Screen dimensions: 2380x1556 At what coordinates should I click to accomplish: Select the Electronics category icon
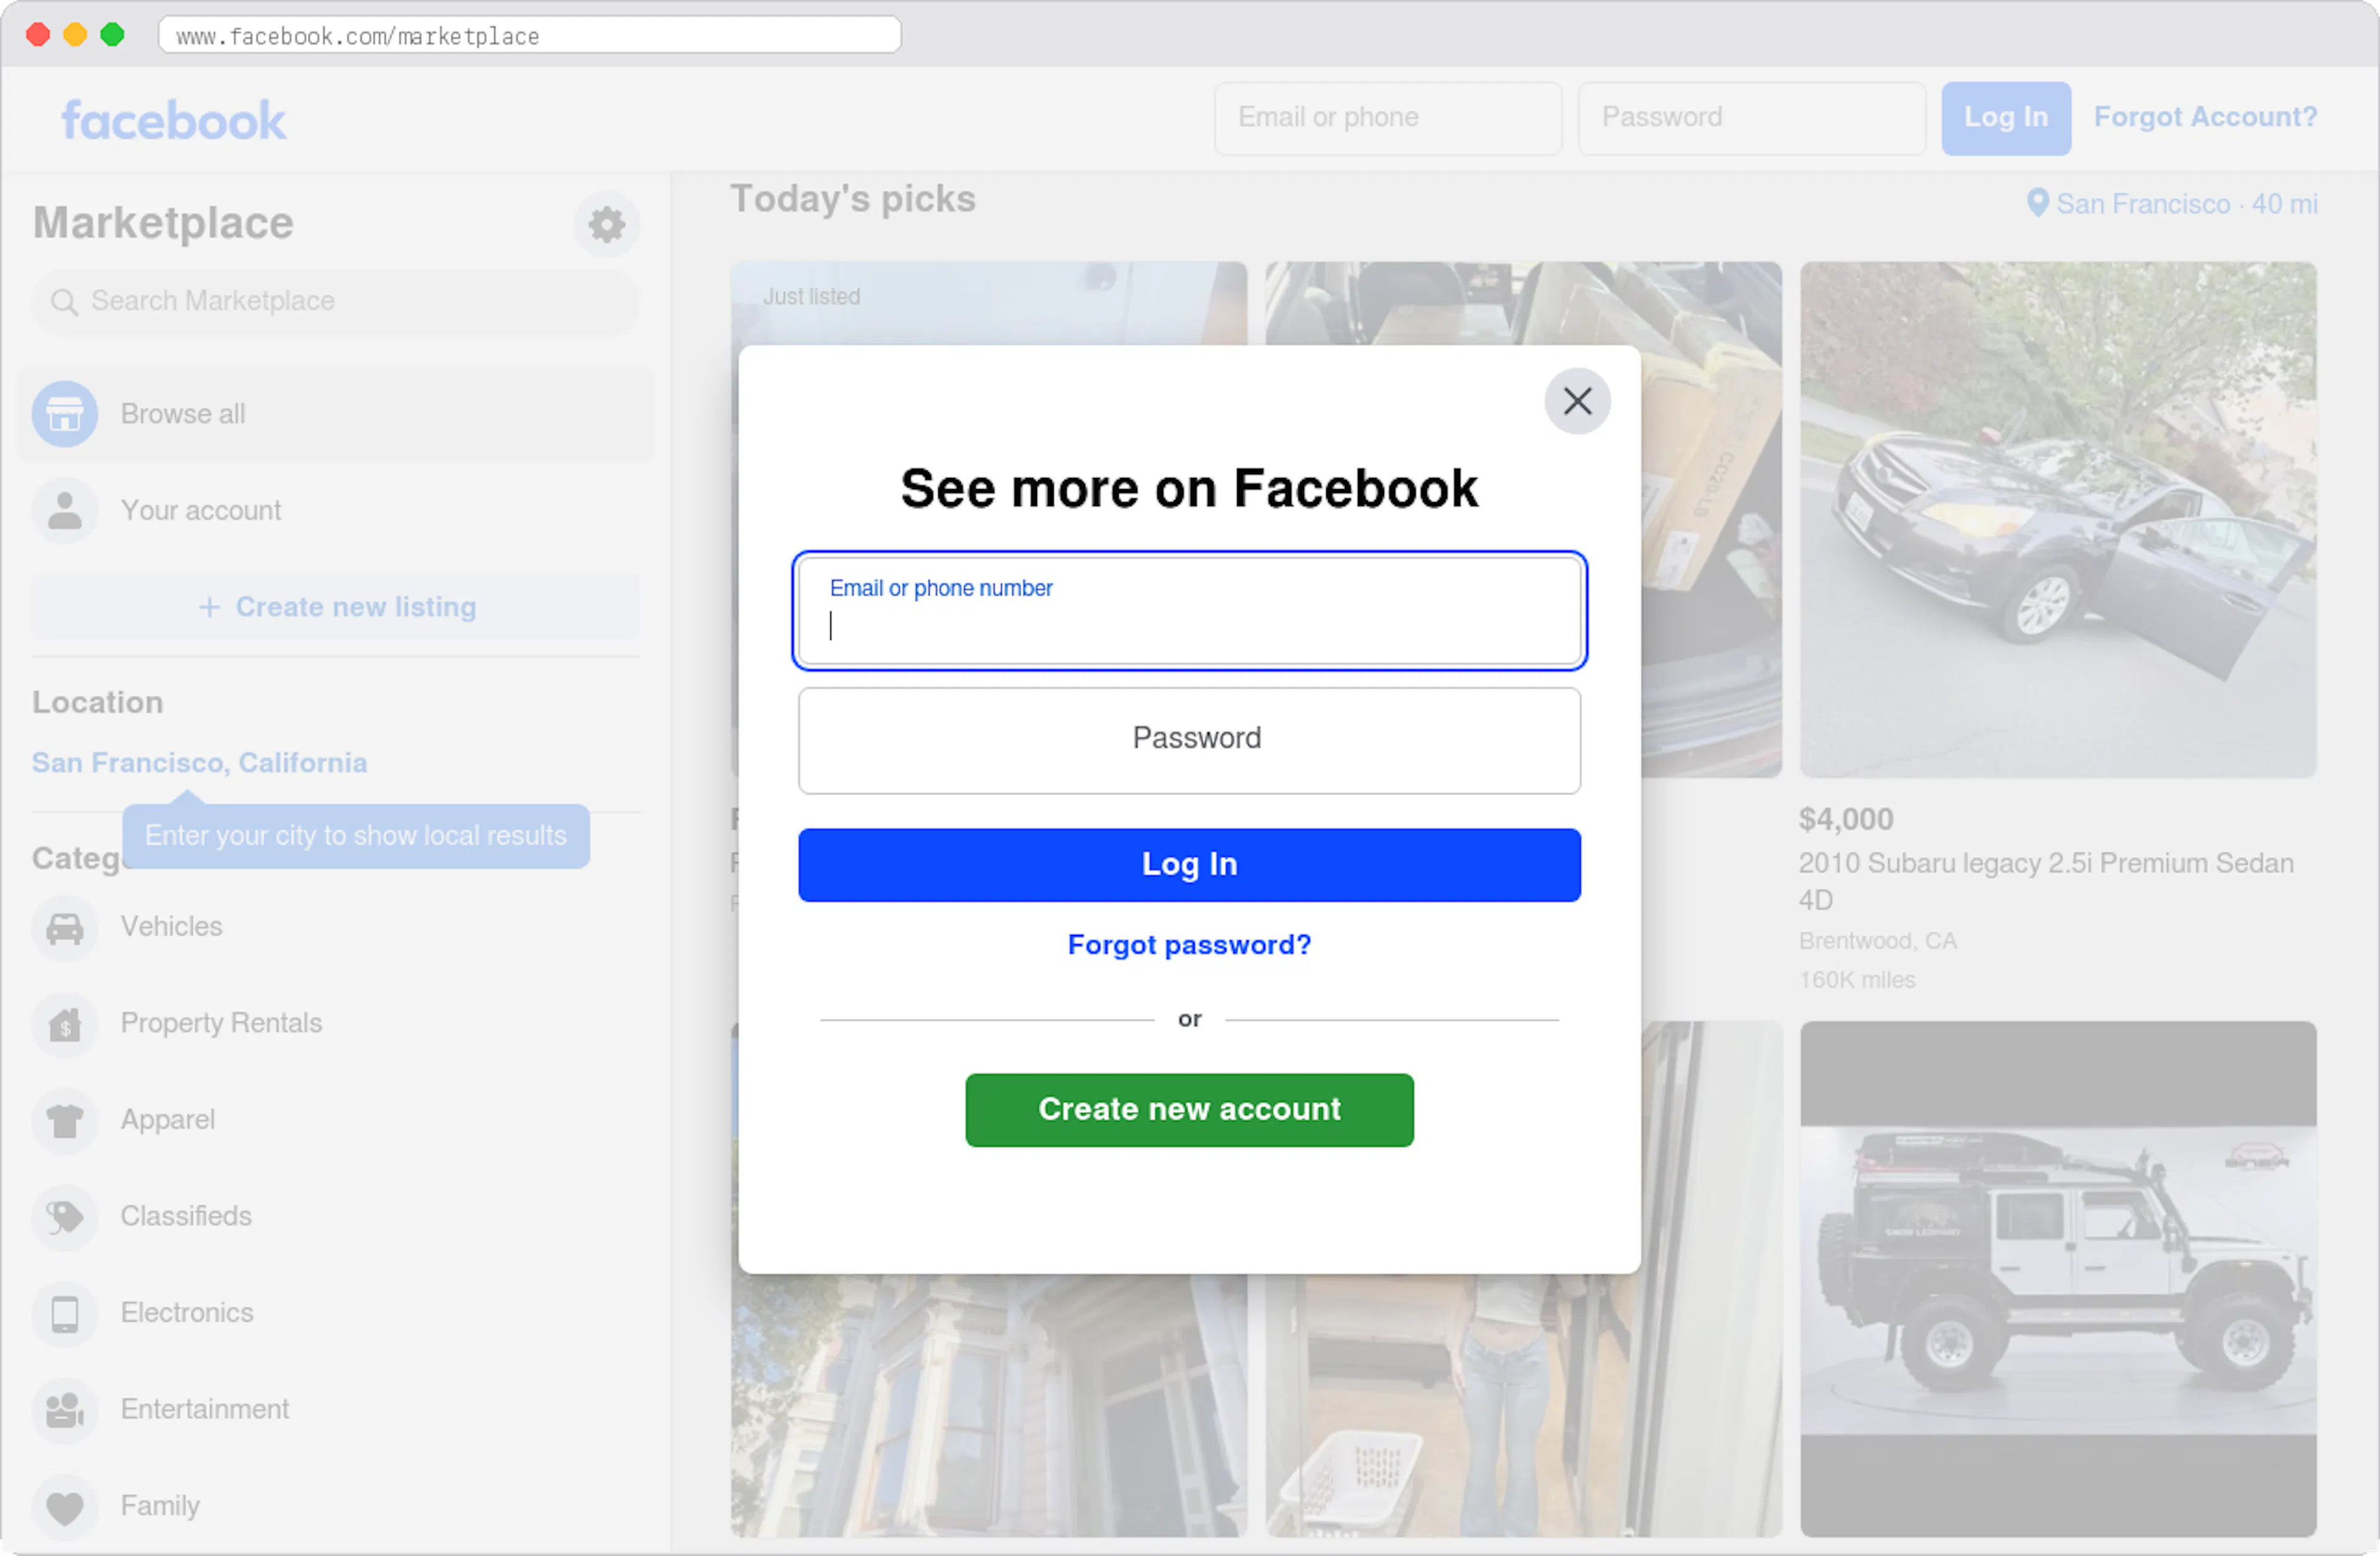tap(64, 1313)
